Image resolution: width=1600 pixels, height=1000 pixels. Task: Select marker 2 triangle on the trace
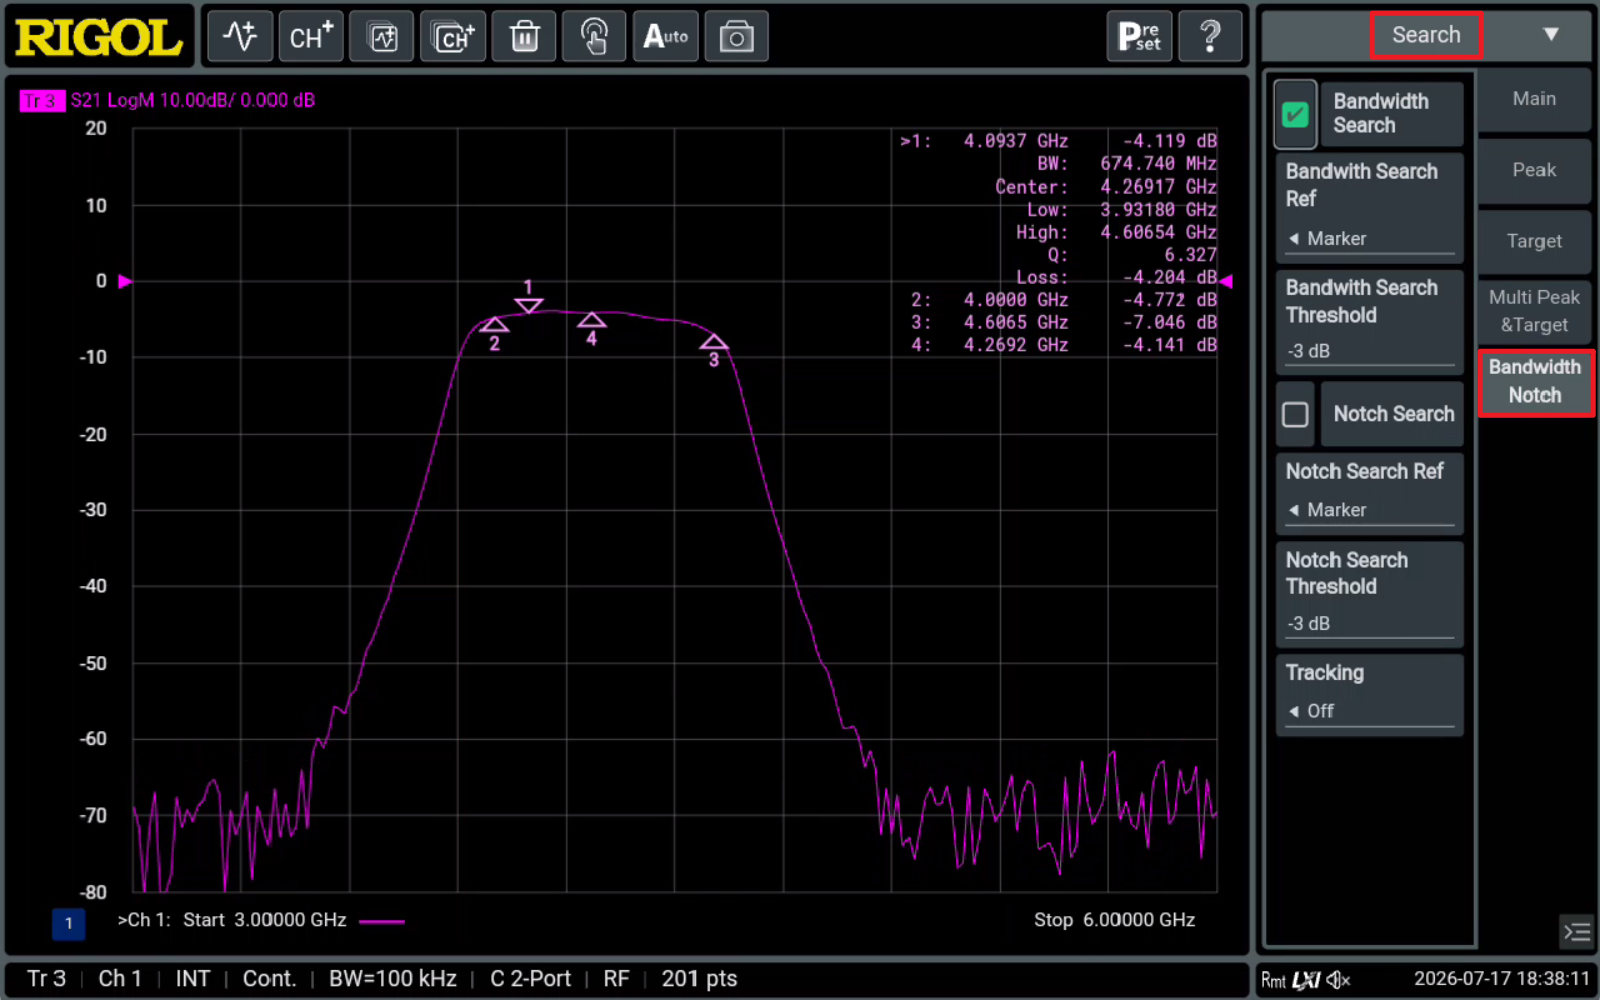click(494, 325)
